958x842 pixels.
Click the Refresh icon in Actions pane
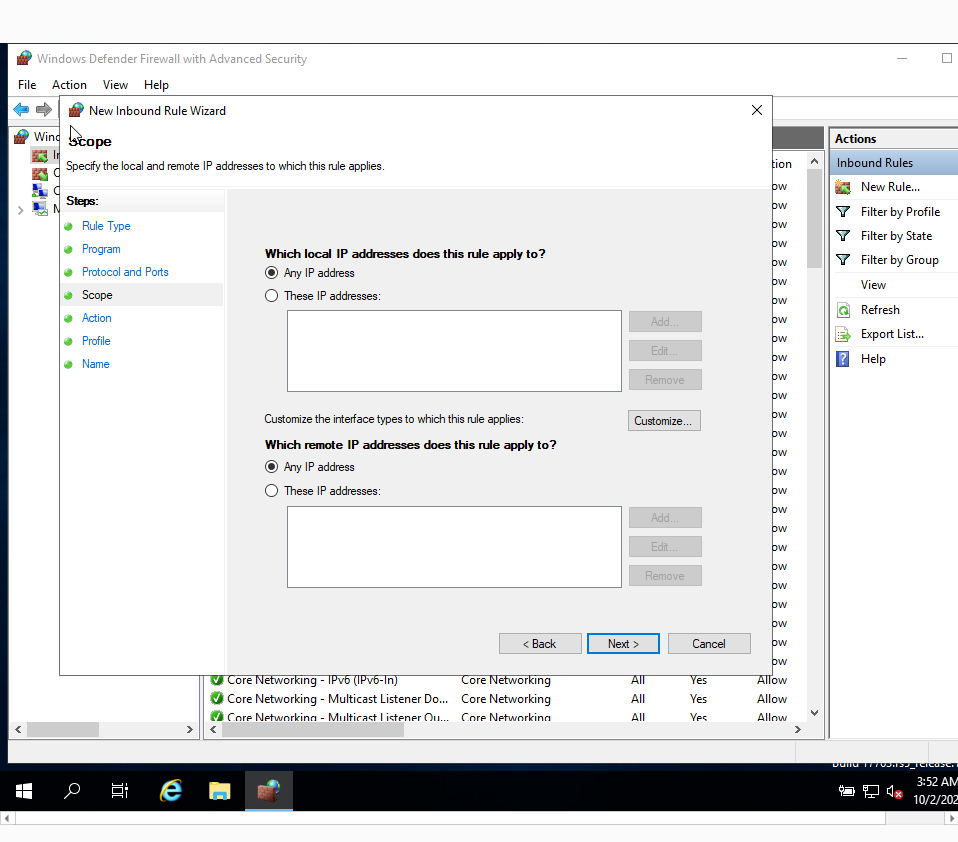pyautogui.click(x=843, y=310)
